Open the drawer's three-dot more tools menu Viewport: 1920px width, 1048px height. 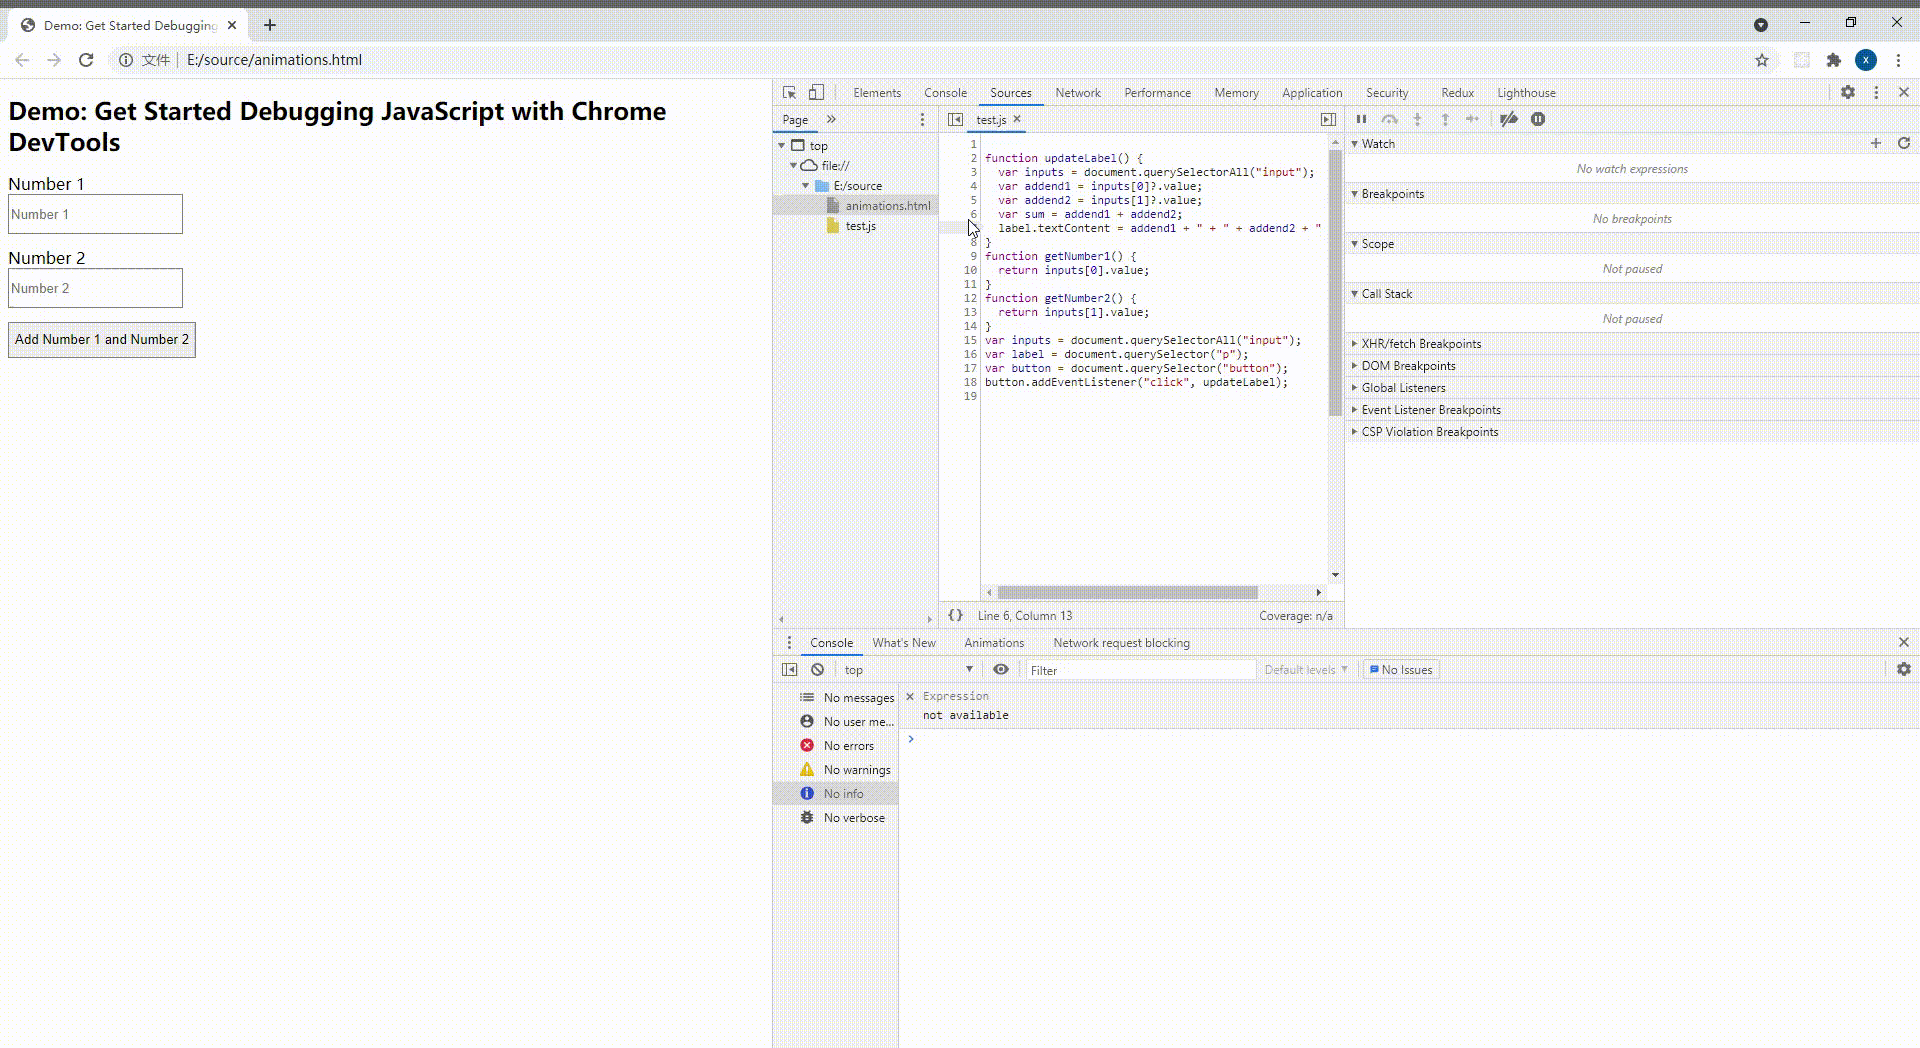789,643
